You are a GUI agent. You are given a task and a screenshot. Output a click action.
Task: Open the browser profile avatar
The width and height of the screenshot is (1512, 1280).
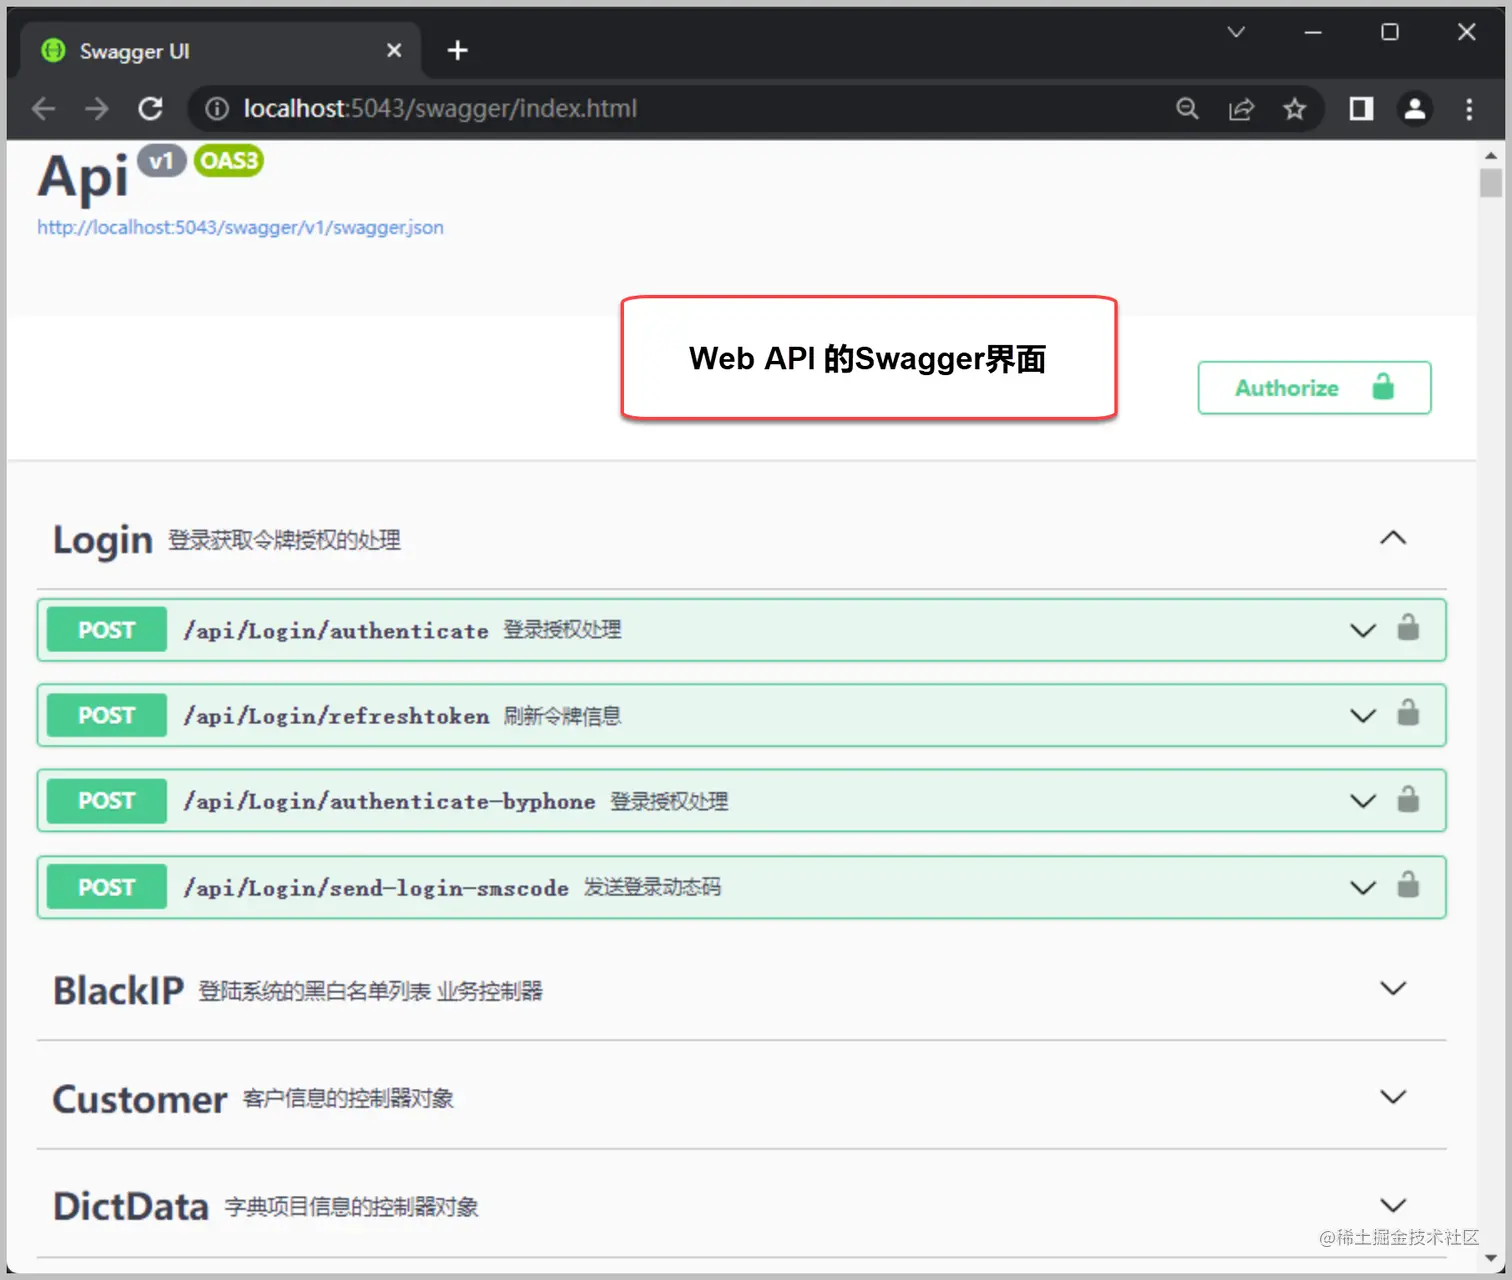tap(1415, 108)
